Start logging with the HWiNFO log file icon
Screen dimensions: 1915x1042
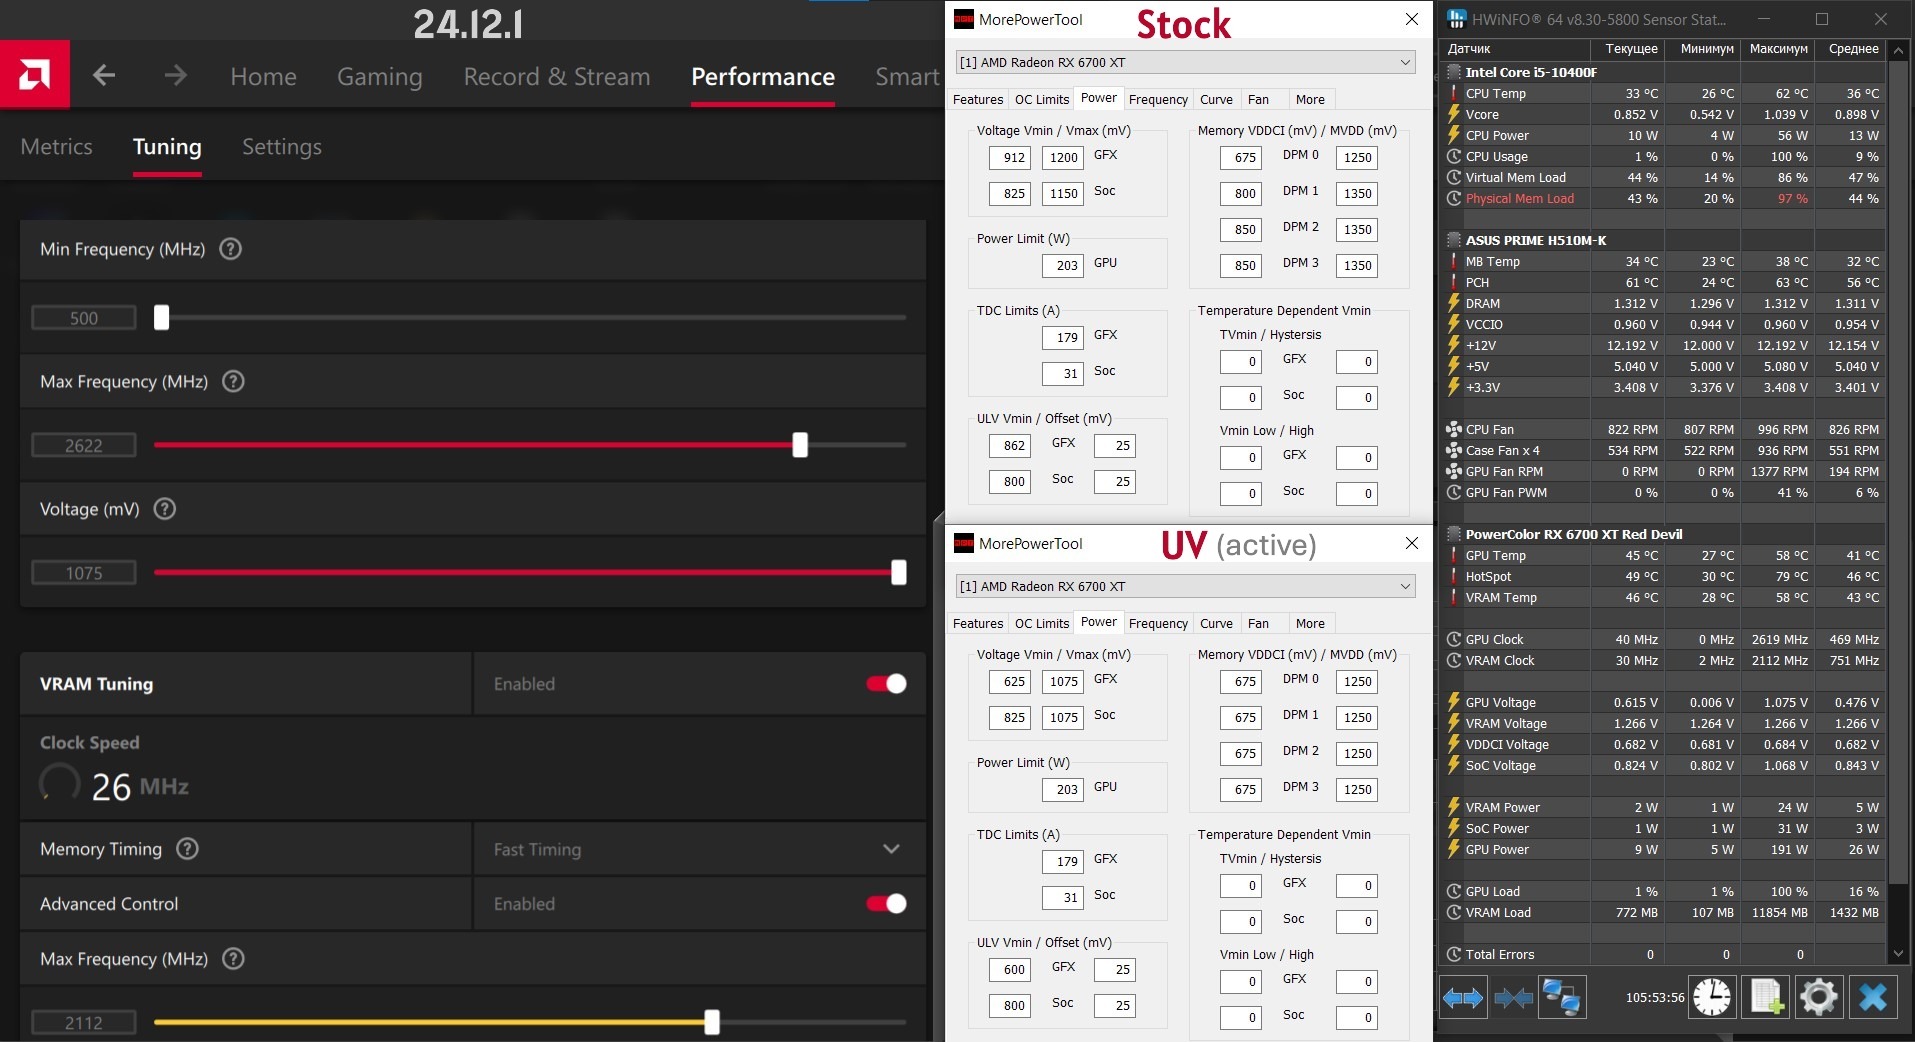coord(1766,997)
